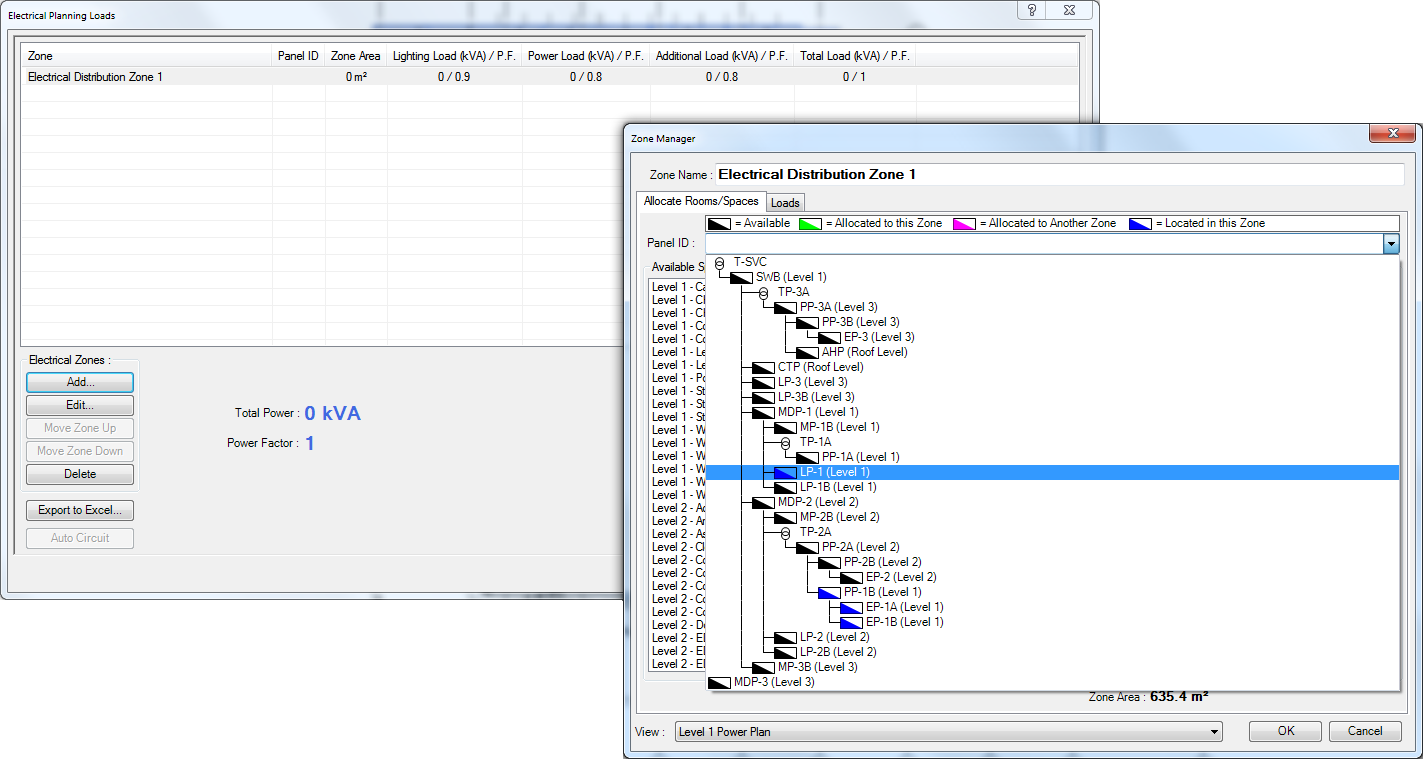Open the View plan selection dropdown

(1212, 731)
